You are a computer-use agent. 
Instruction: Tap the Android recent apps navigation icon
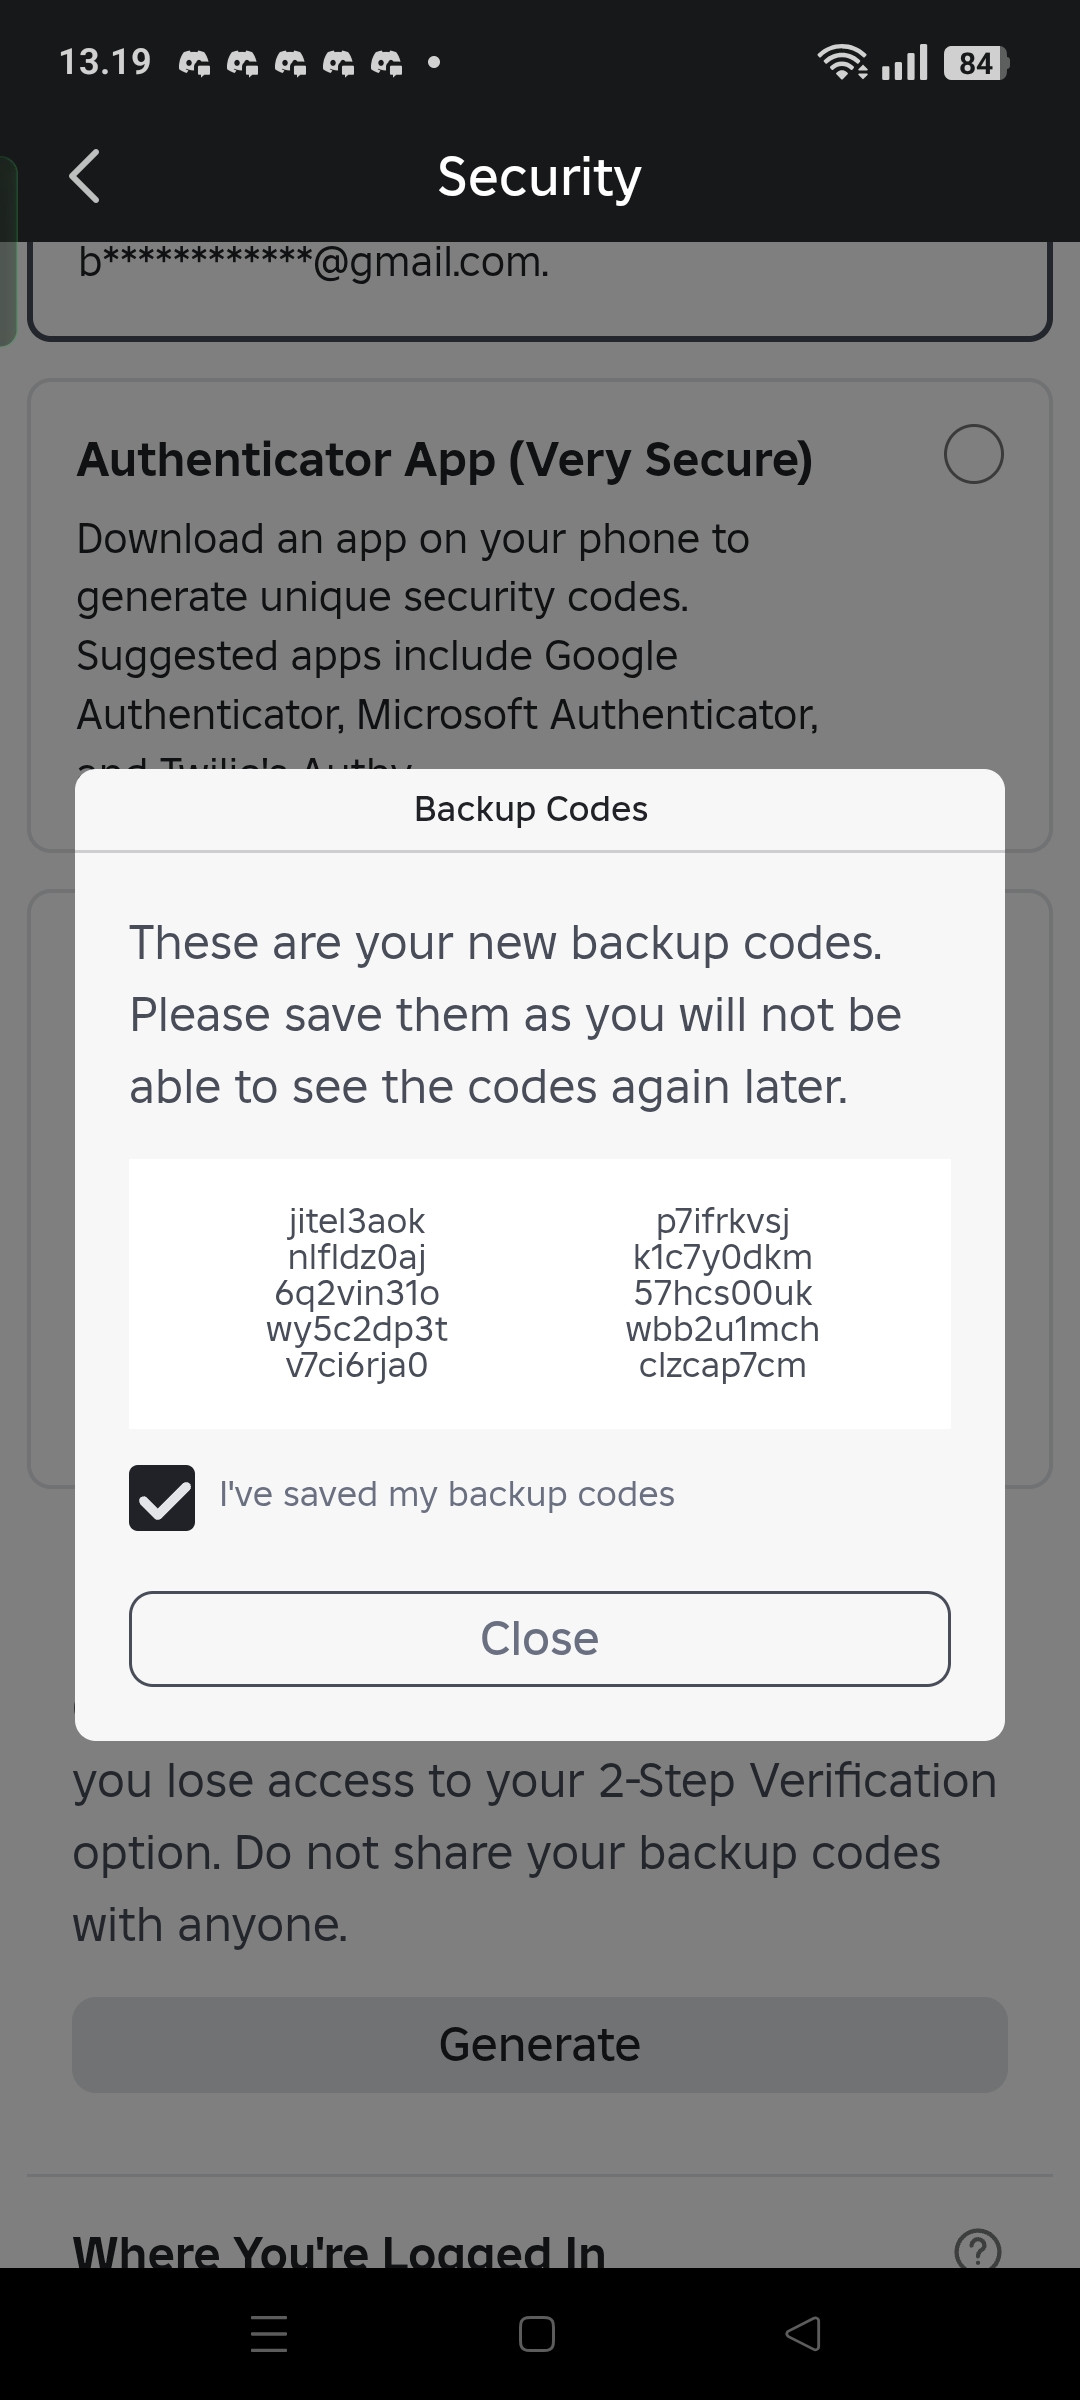coord(269,2333)
